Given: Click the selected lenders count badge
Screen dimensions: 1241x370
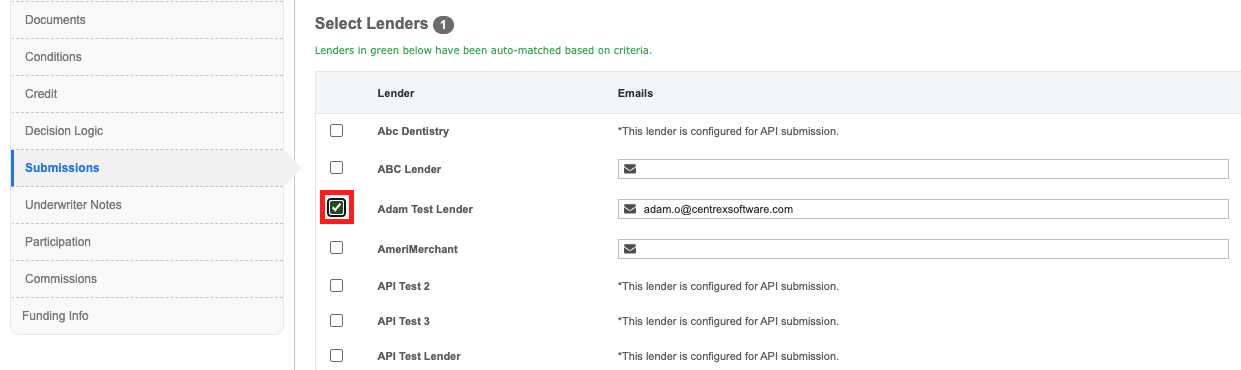Looking at the screenshot, I should [444, 24].
